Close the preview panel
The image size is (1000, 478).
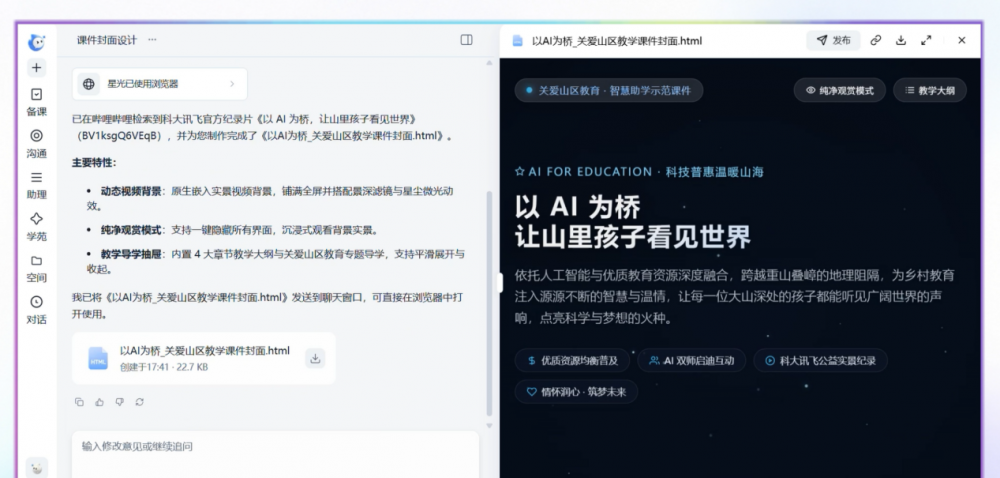point(962,40)
